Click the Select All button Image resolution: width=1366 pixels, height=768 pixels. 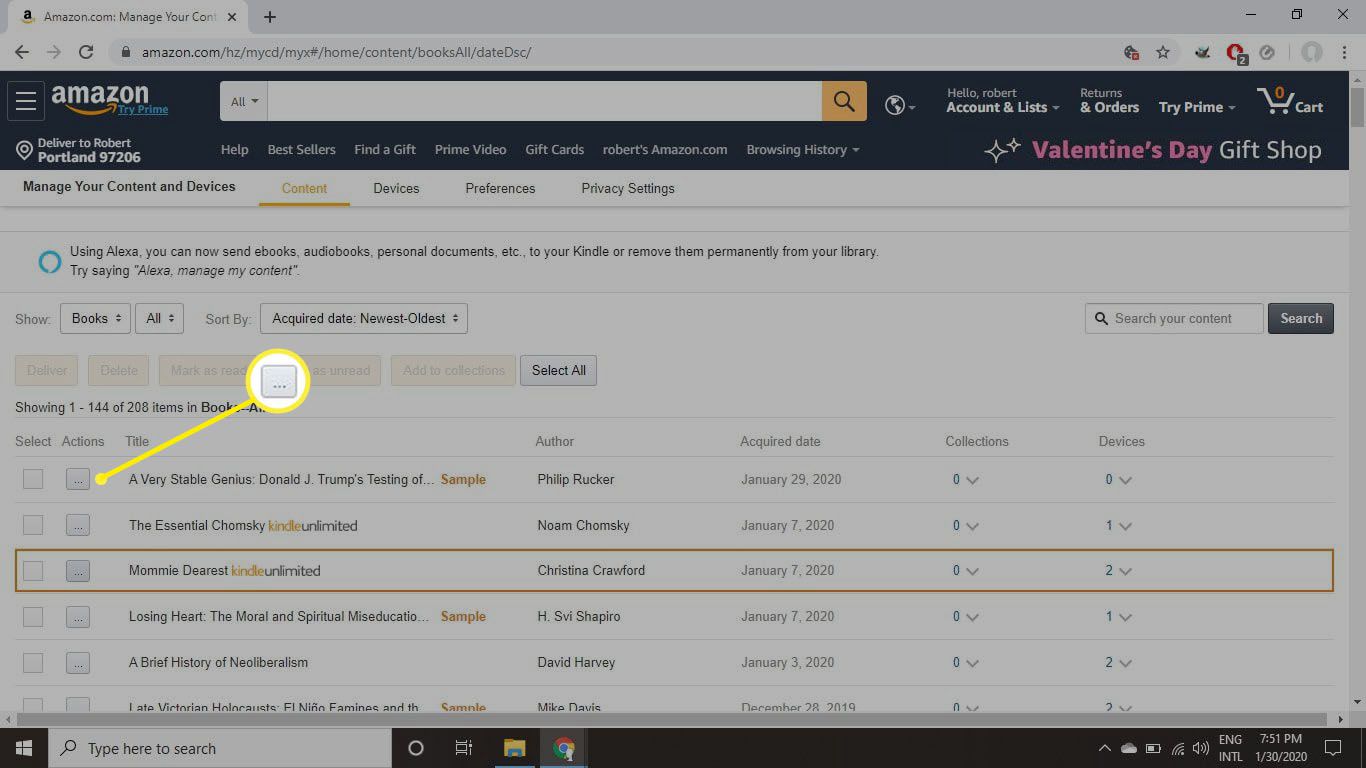558,370
